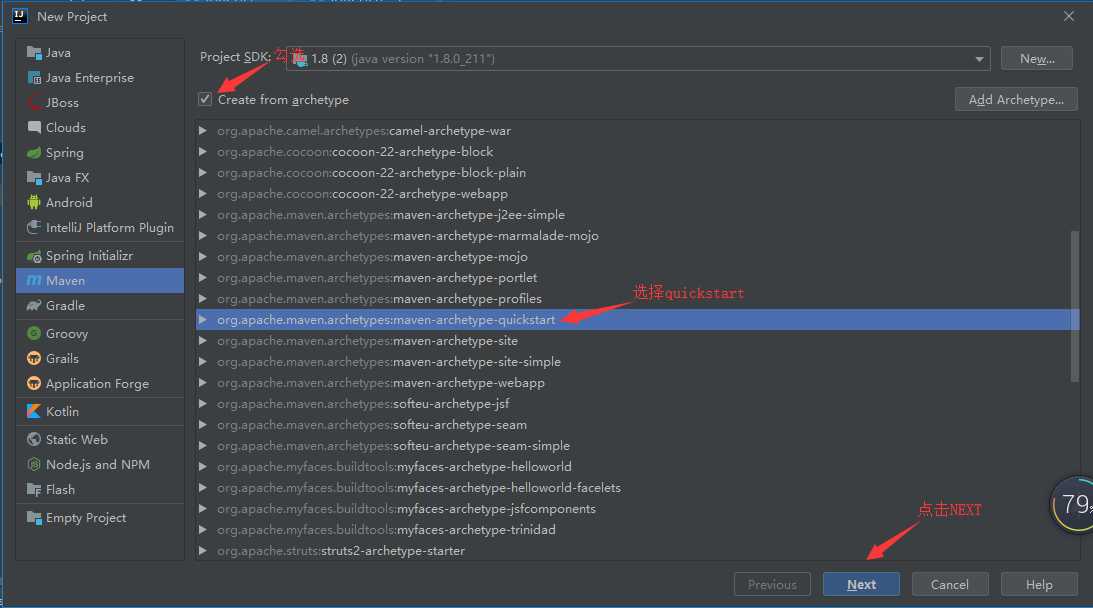The height and width of the screenshot is (608, 1093).
Task: Select Spring project type label
Action: tap(65, 153)
